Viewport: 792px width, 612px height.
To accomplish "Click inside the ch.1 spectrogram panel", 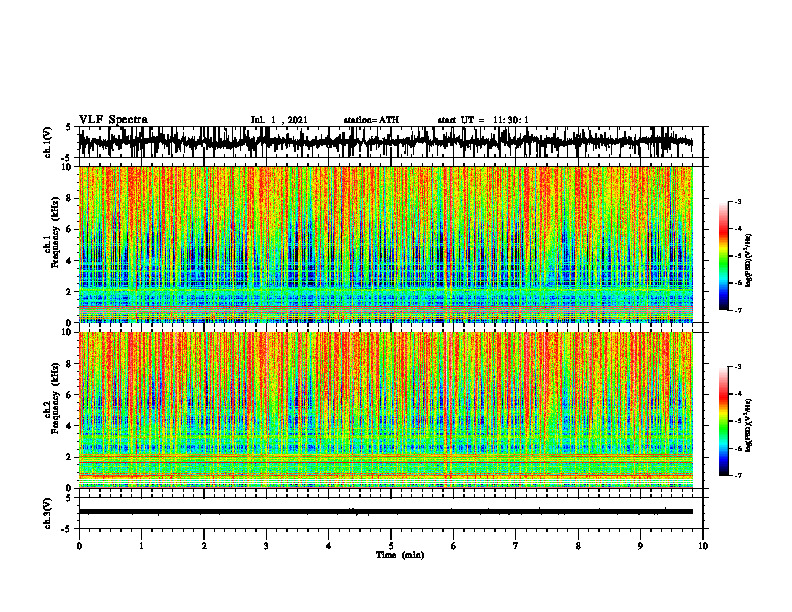I will pyautogui.click(x=385, y=244).
